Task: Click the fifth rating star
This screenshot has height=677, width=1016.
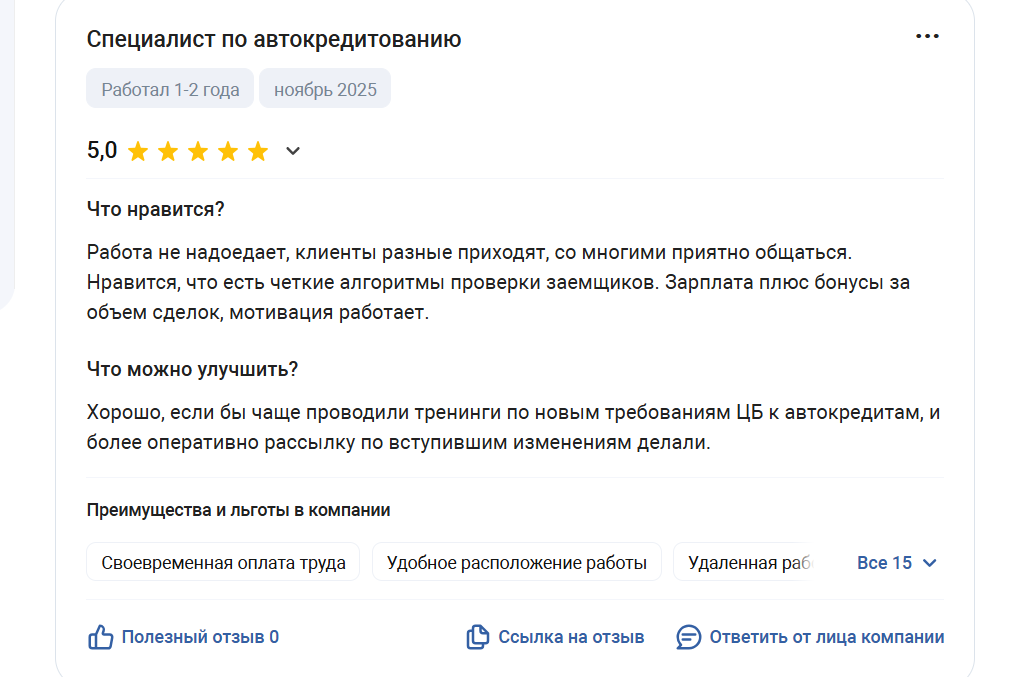Action: tap(258, 152)
